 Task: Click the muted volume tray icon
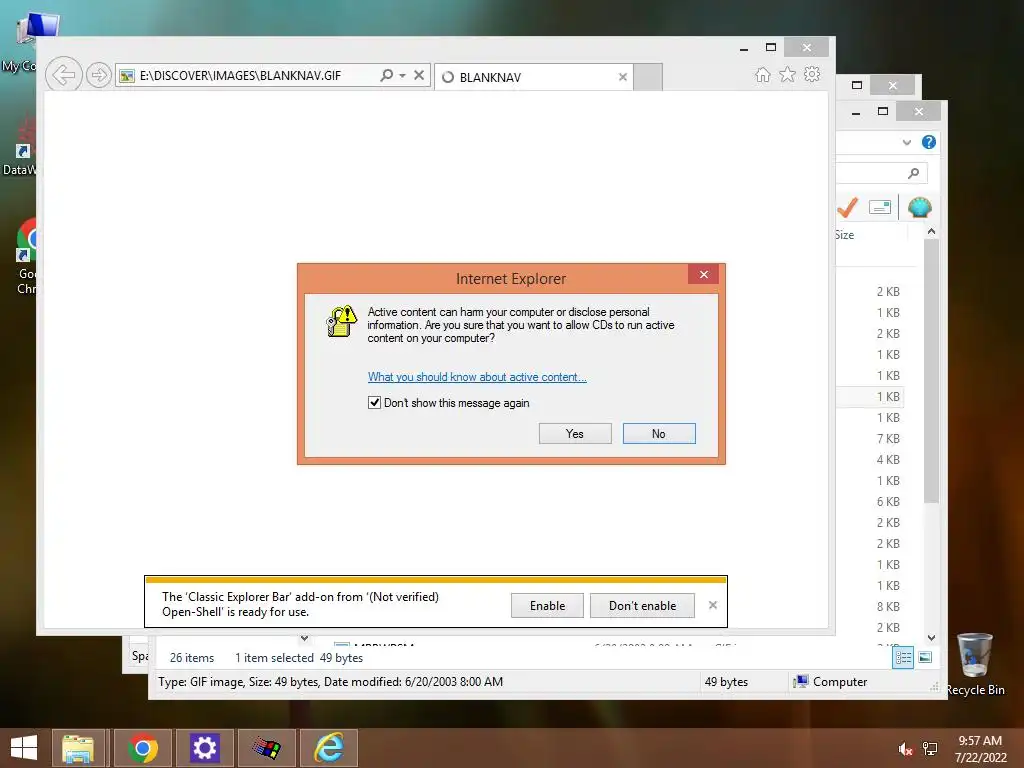[x=905, y=749]
